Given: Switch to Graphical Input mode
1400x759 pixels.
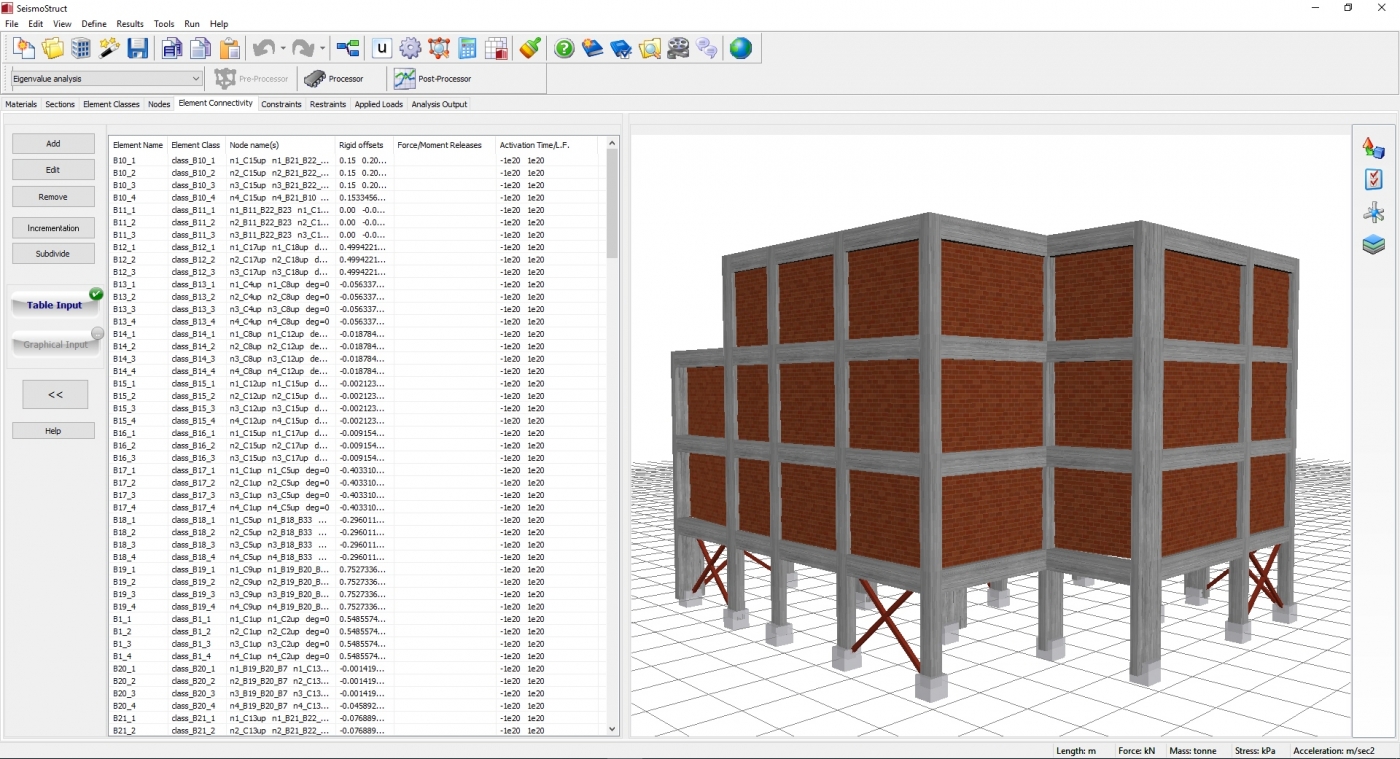Looking at the screenshot, I should [56, 344].
